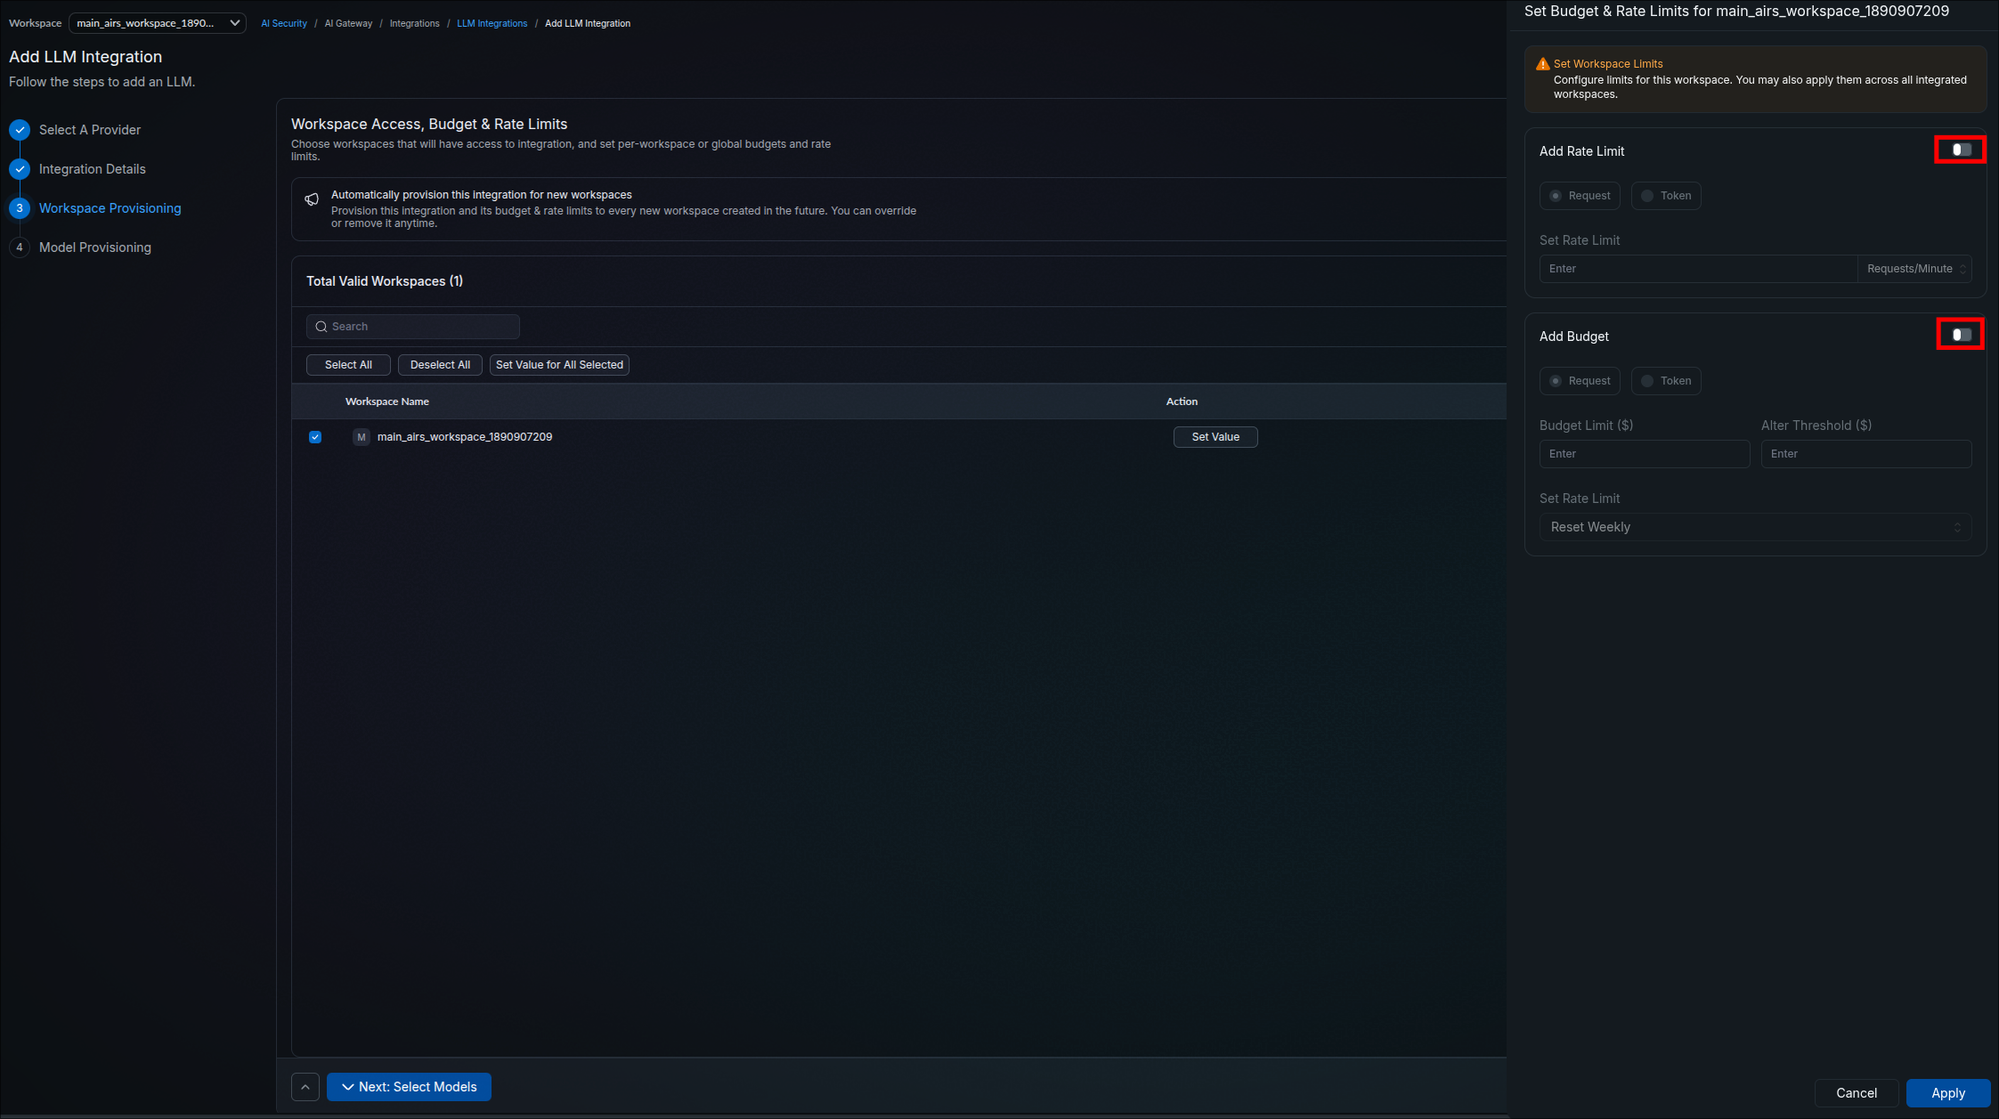Click the Cancel button

(1856, 1093)
